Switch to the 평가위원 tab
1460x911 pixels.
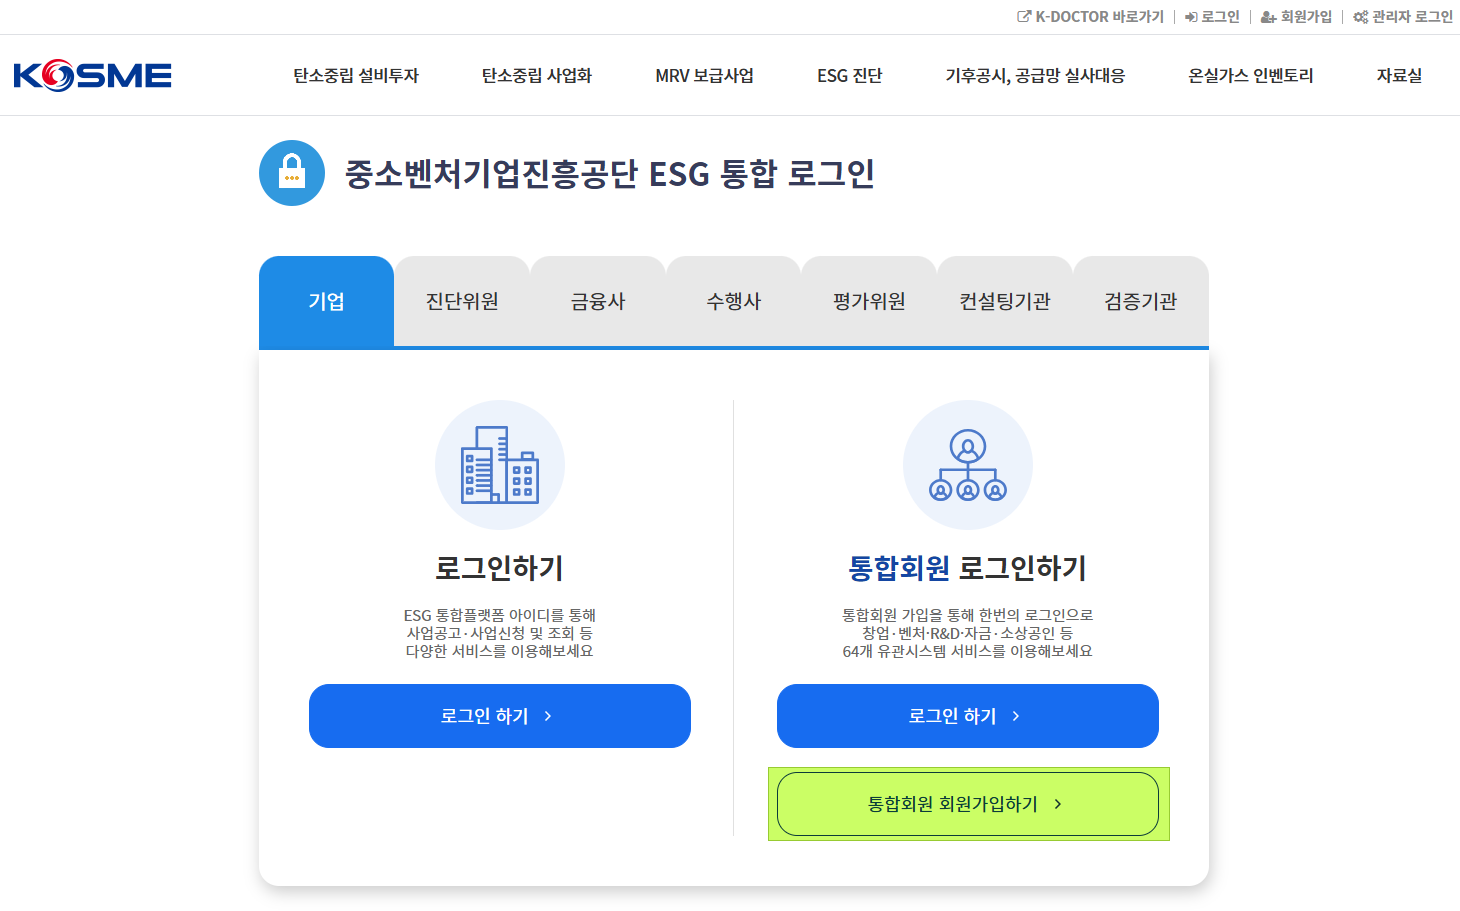click(869, 301)
